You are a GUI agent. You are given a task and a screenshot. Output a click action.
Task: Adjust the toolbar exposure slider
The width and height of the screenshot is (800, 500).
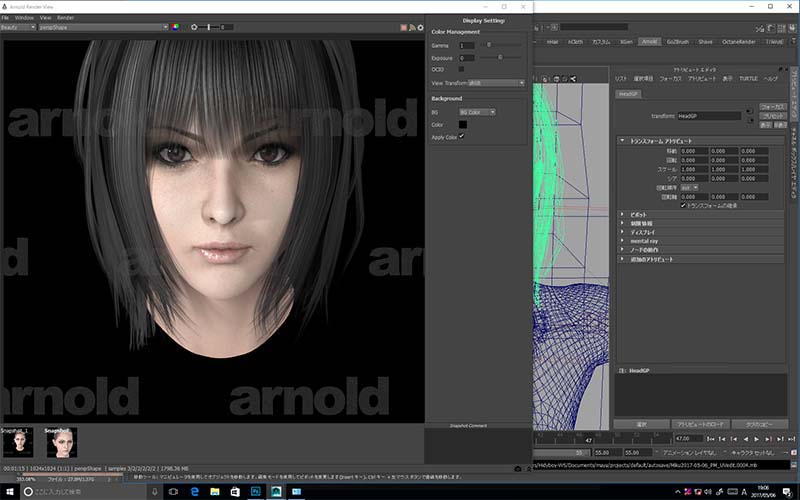[209, 27]
